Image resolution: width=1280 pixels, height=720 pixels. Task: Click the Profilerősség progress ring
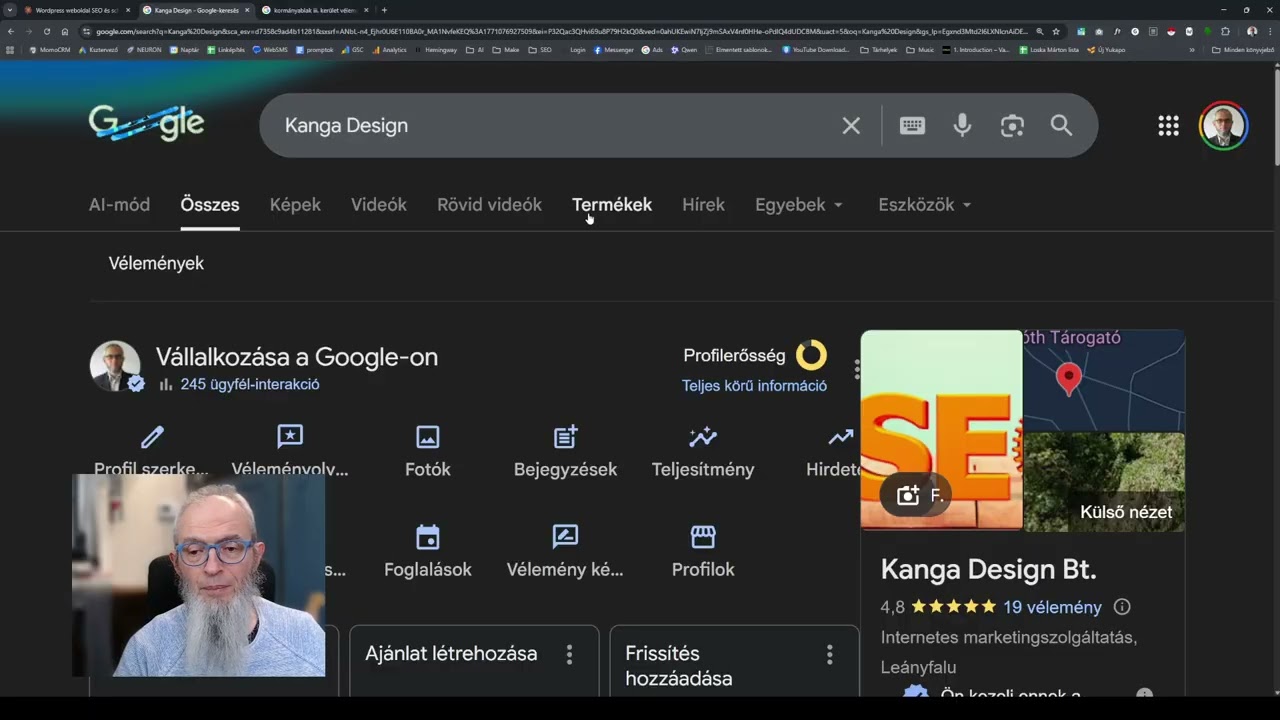point(811,355)
